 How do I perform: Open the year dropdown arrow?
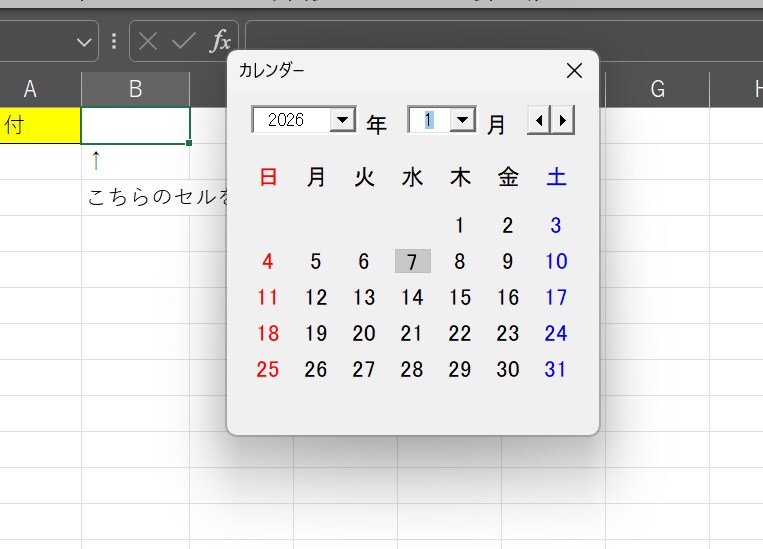pyautogui.click(x=343, y=119)
